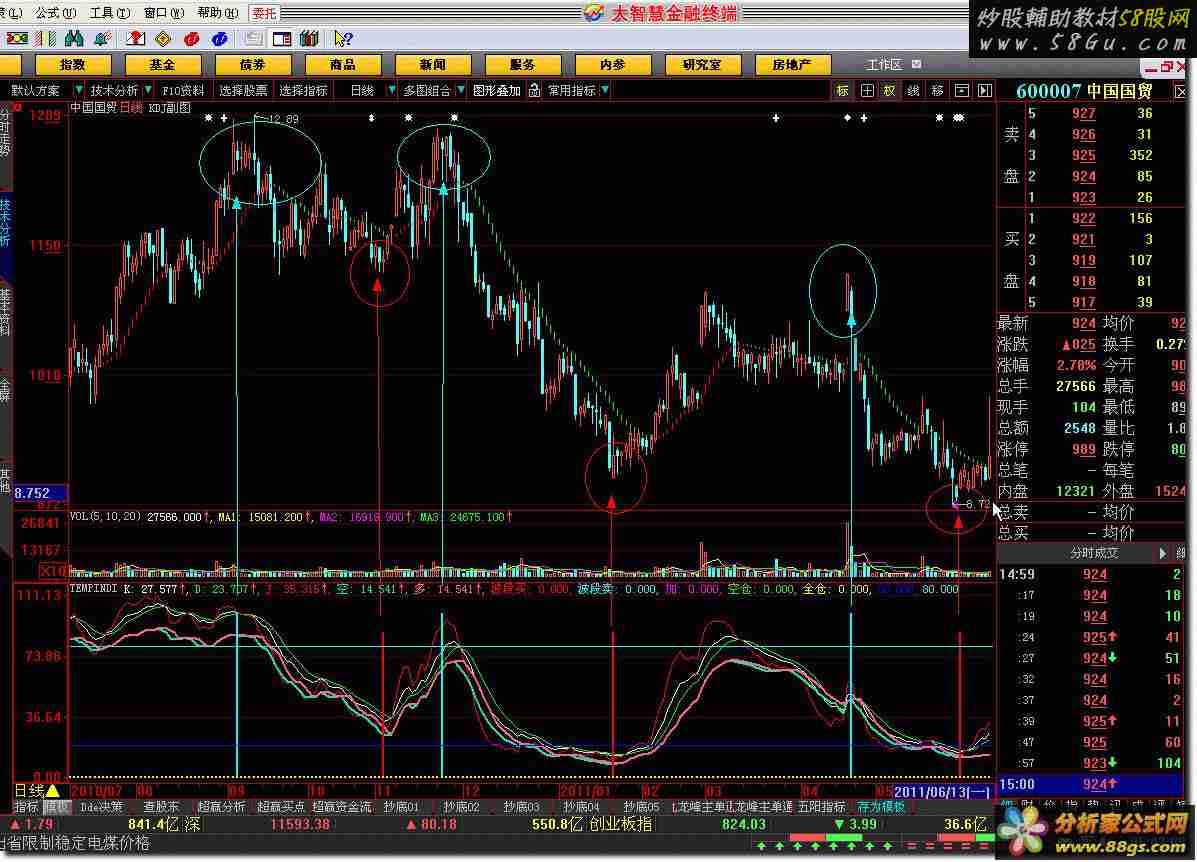Click the 日线 yellow triangle at bottom left
Screen dimensions: 1197x862
[x=53, y=791]
